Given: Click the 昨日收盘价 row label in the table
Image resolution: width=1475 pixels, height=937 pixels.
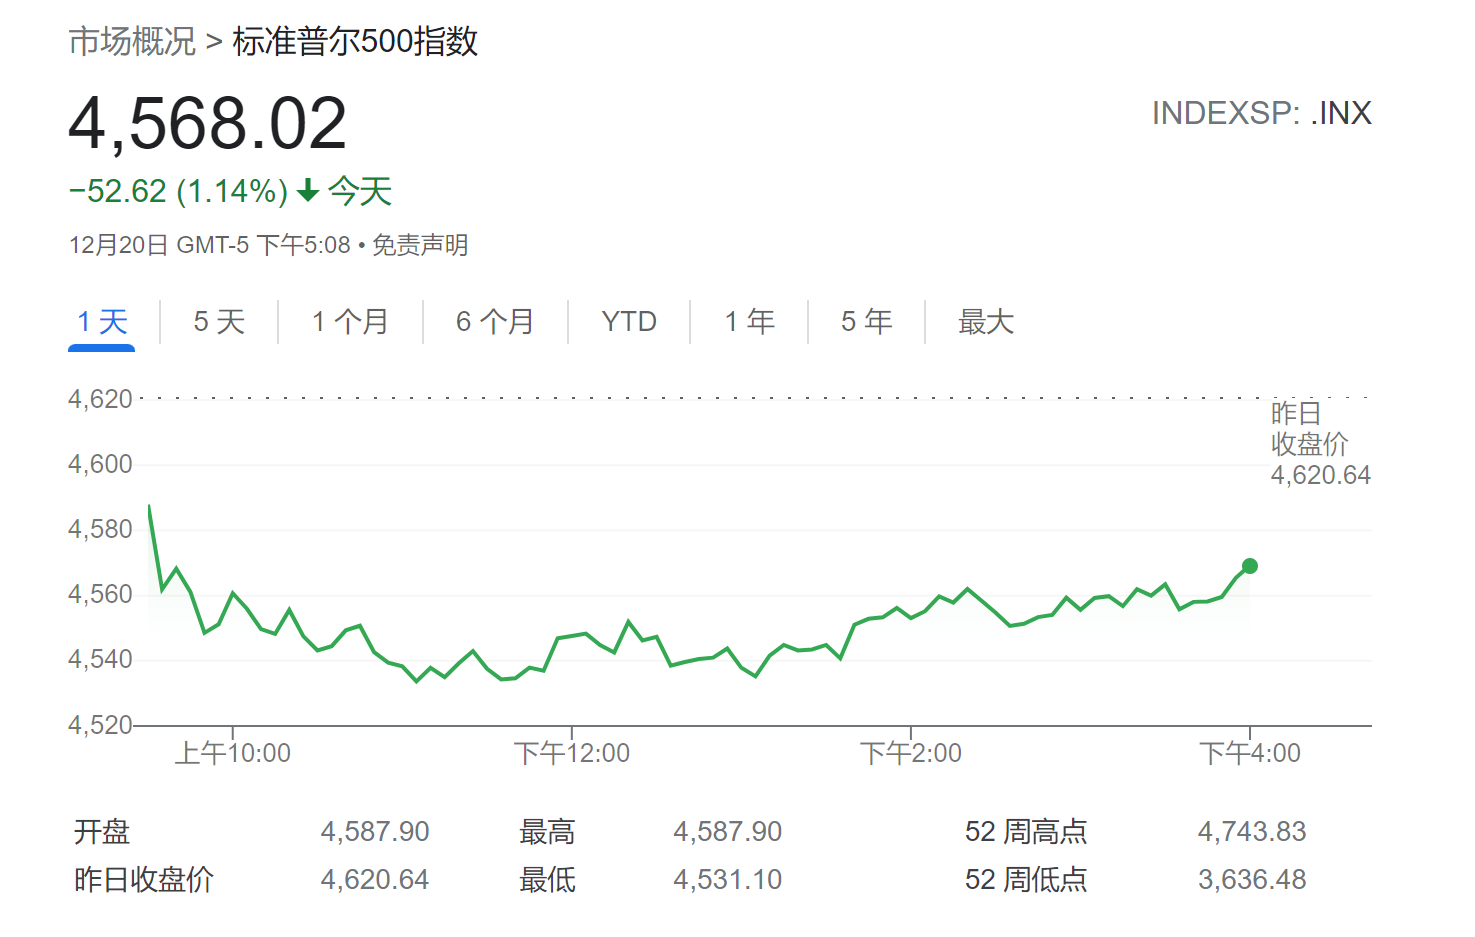Looking at the screenshot, I should (x=144, y=879).
